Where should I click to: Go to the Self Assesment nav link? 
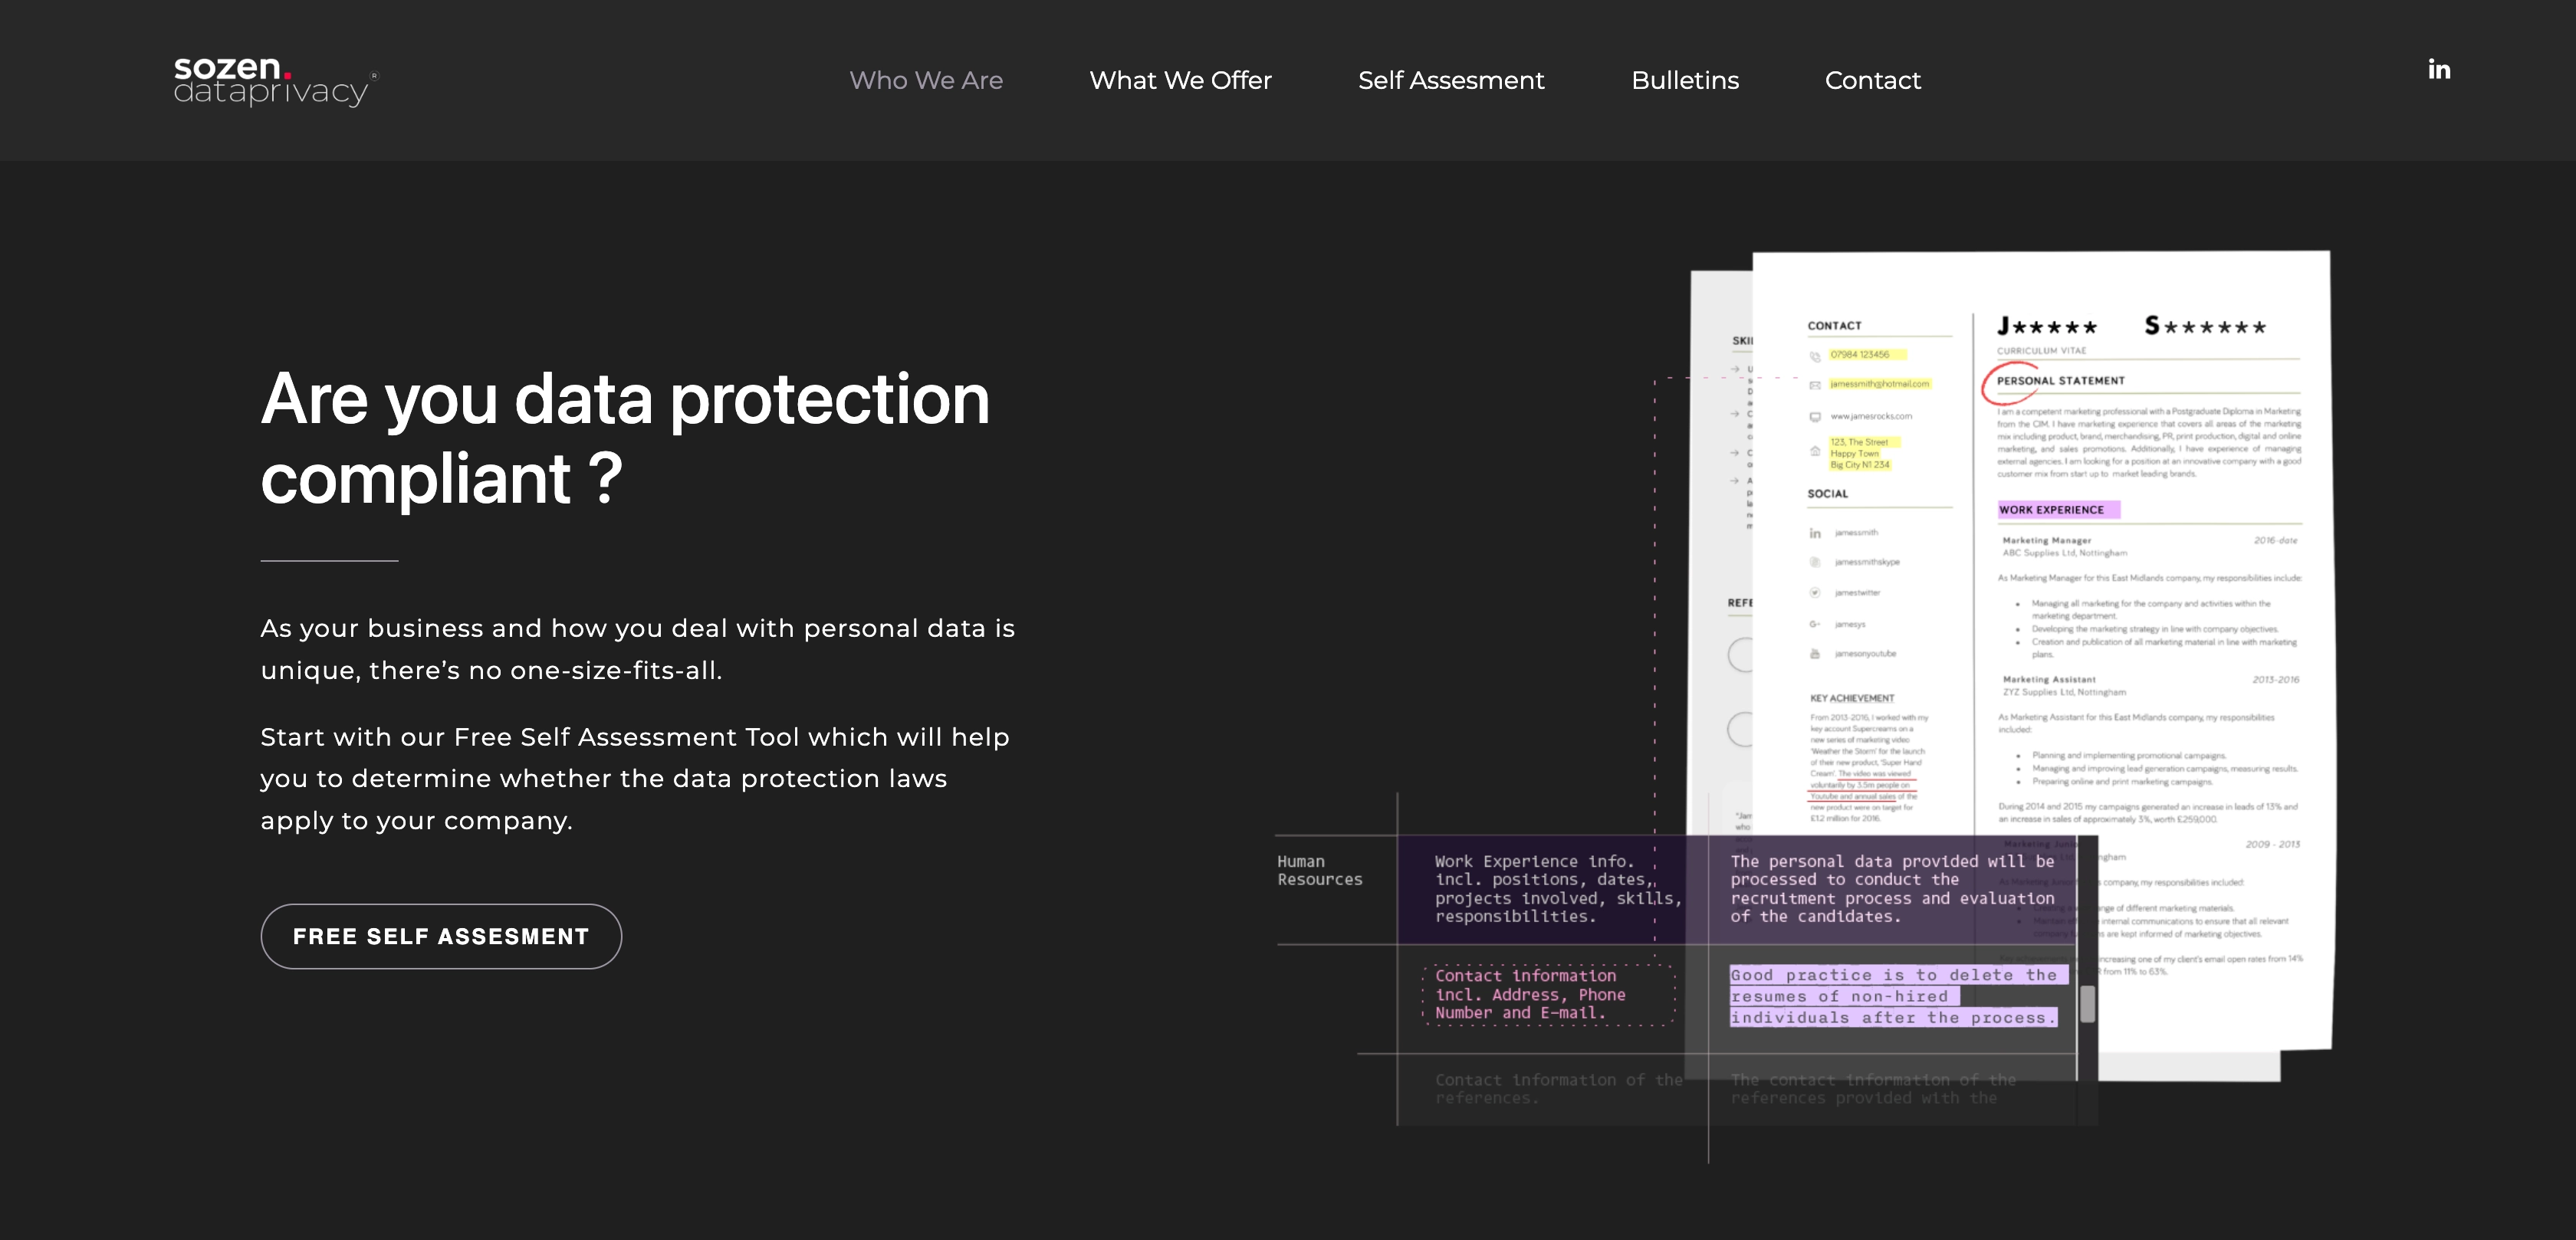1451,80
